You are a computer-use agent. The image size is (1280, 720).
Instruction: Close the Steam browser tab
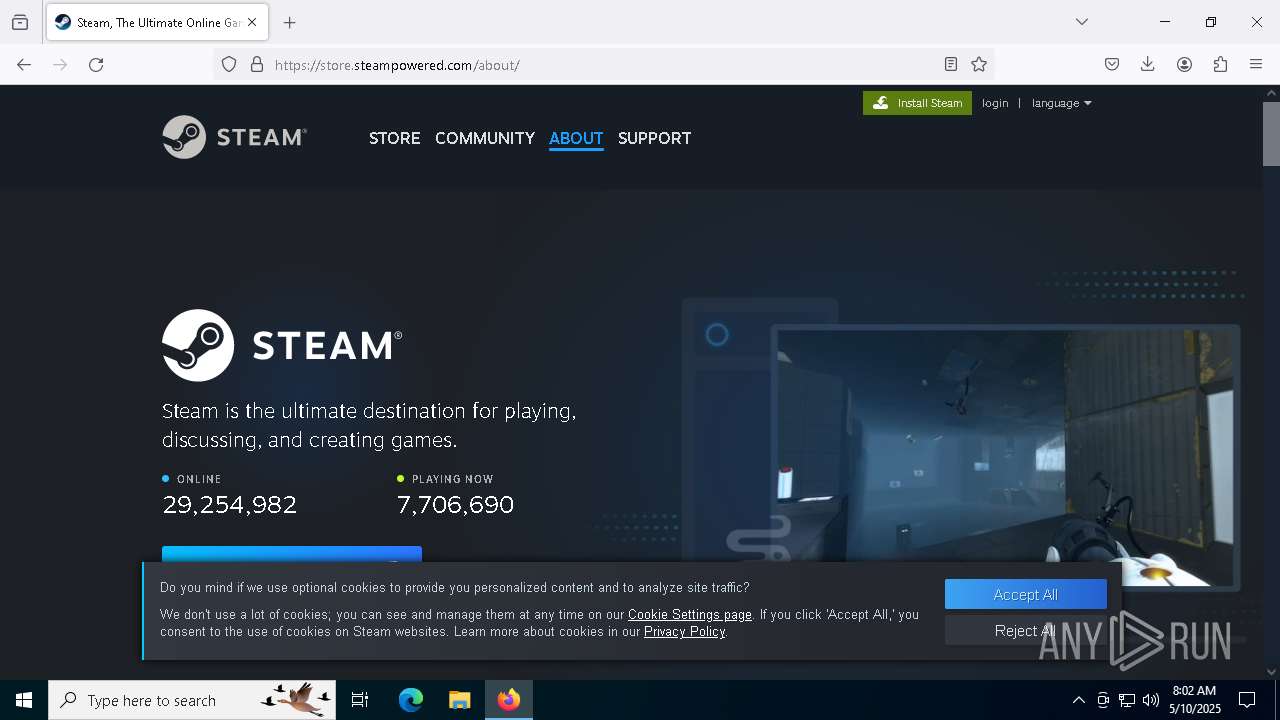coord(252,22)
